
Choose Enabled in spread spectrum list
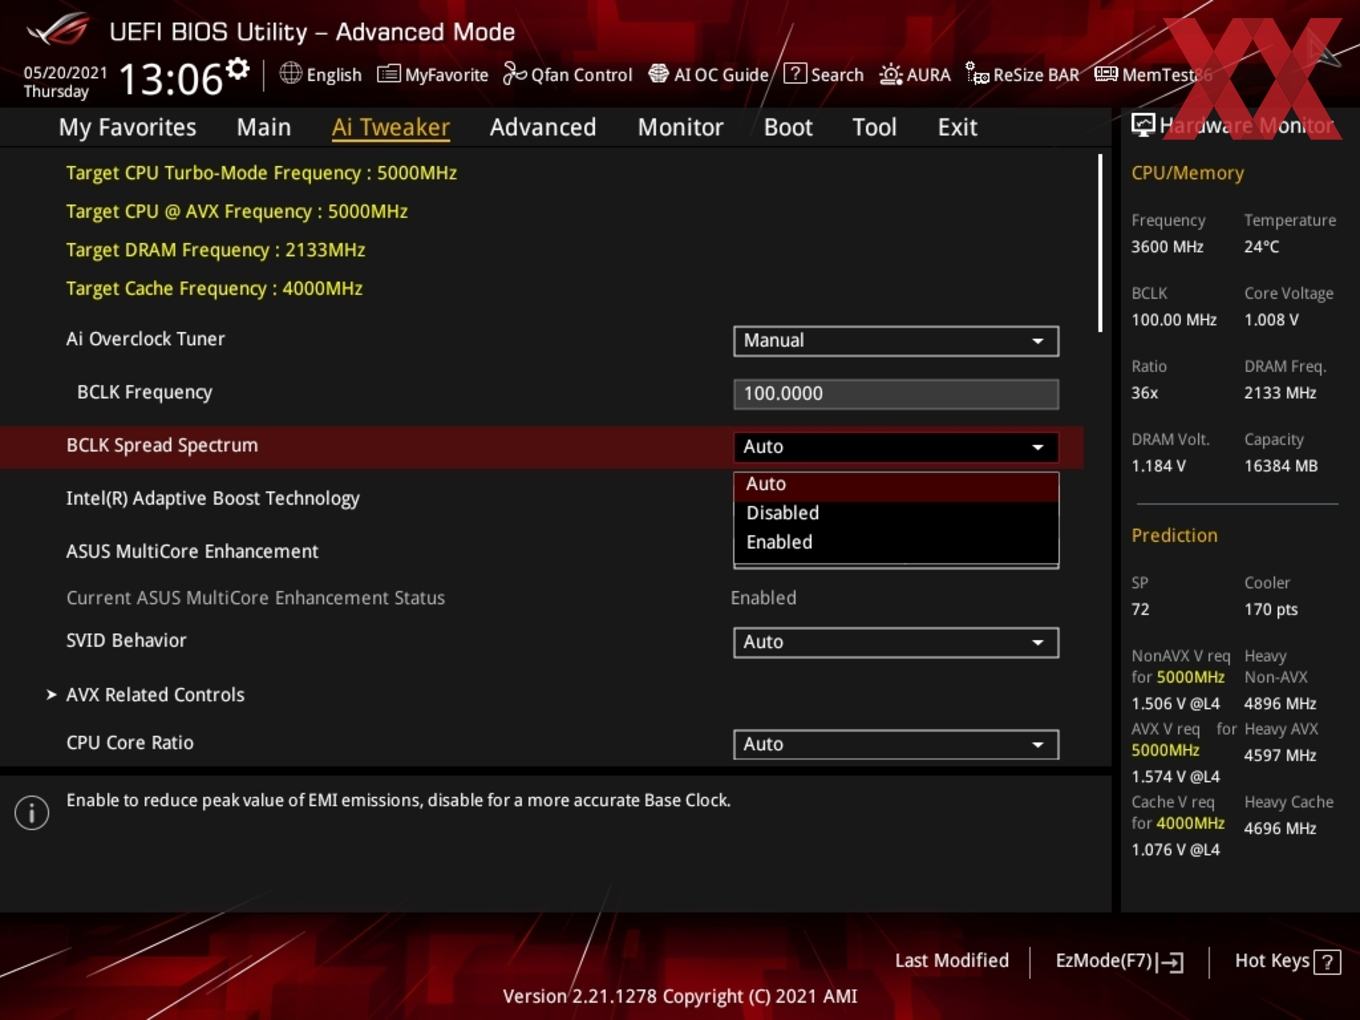[x=896, y=542]
